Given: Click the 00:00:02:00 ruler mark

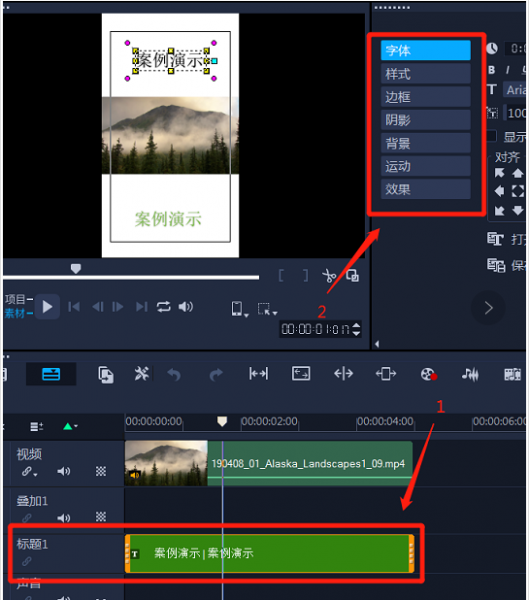Looking at the screenshot, I should click(x=269, y=421).
